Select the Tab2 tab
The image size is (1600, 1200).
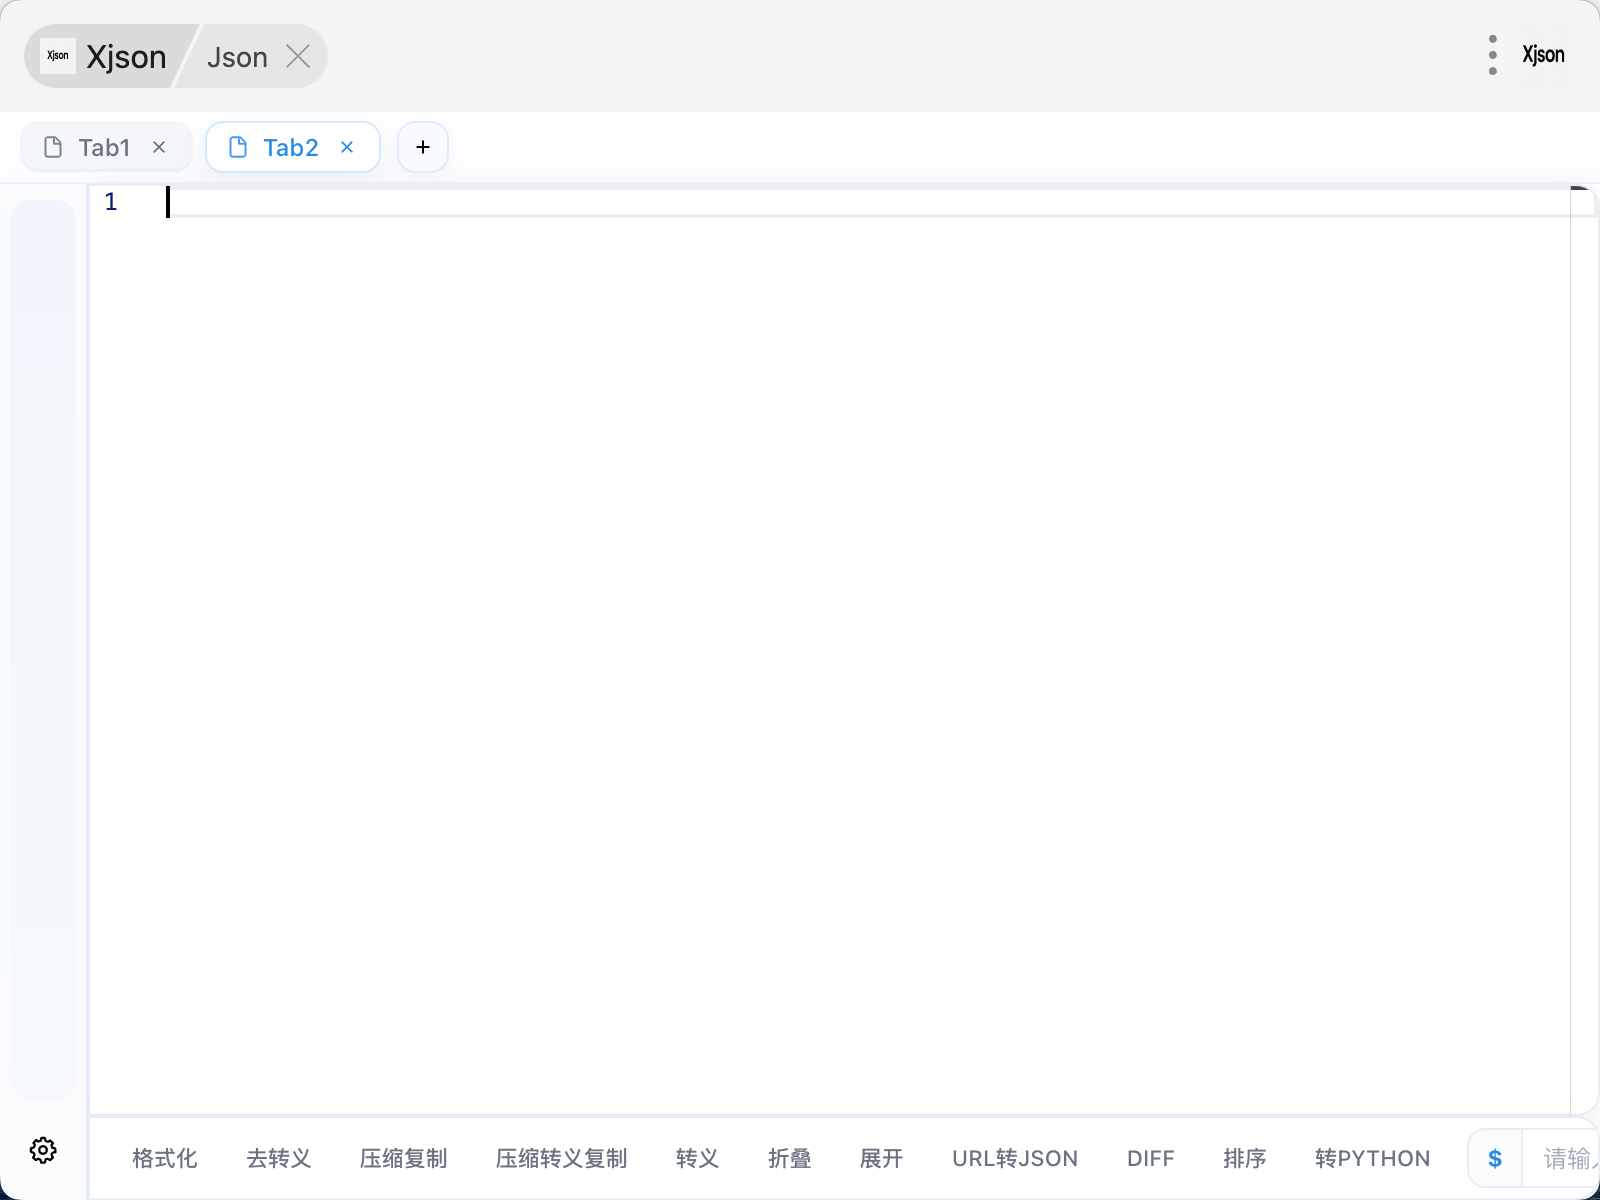tap(291, 147)
